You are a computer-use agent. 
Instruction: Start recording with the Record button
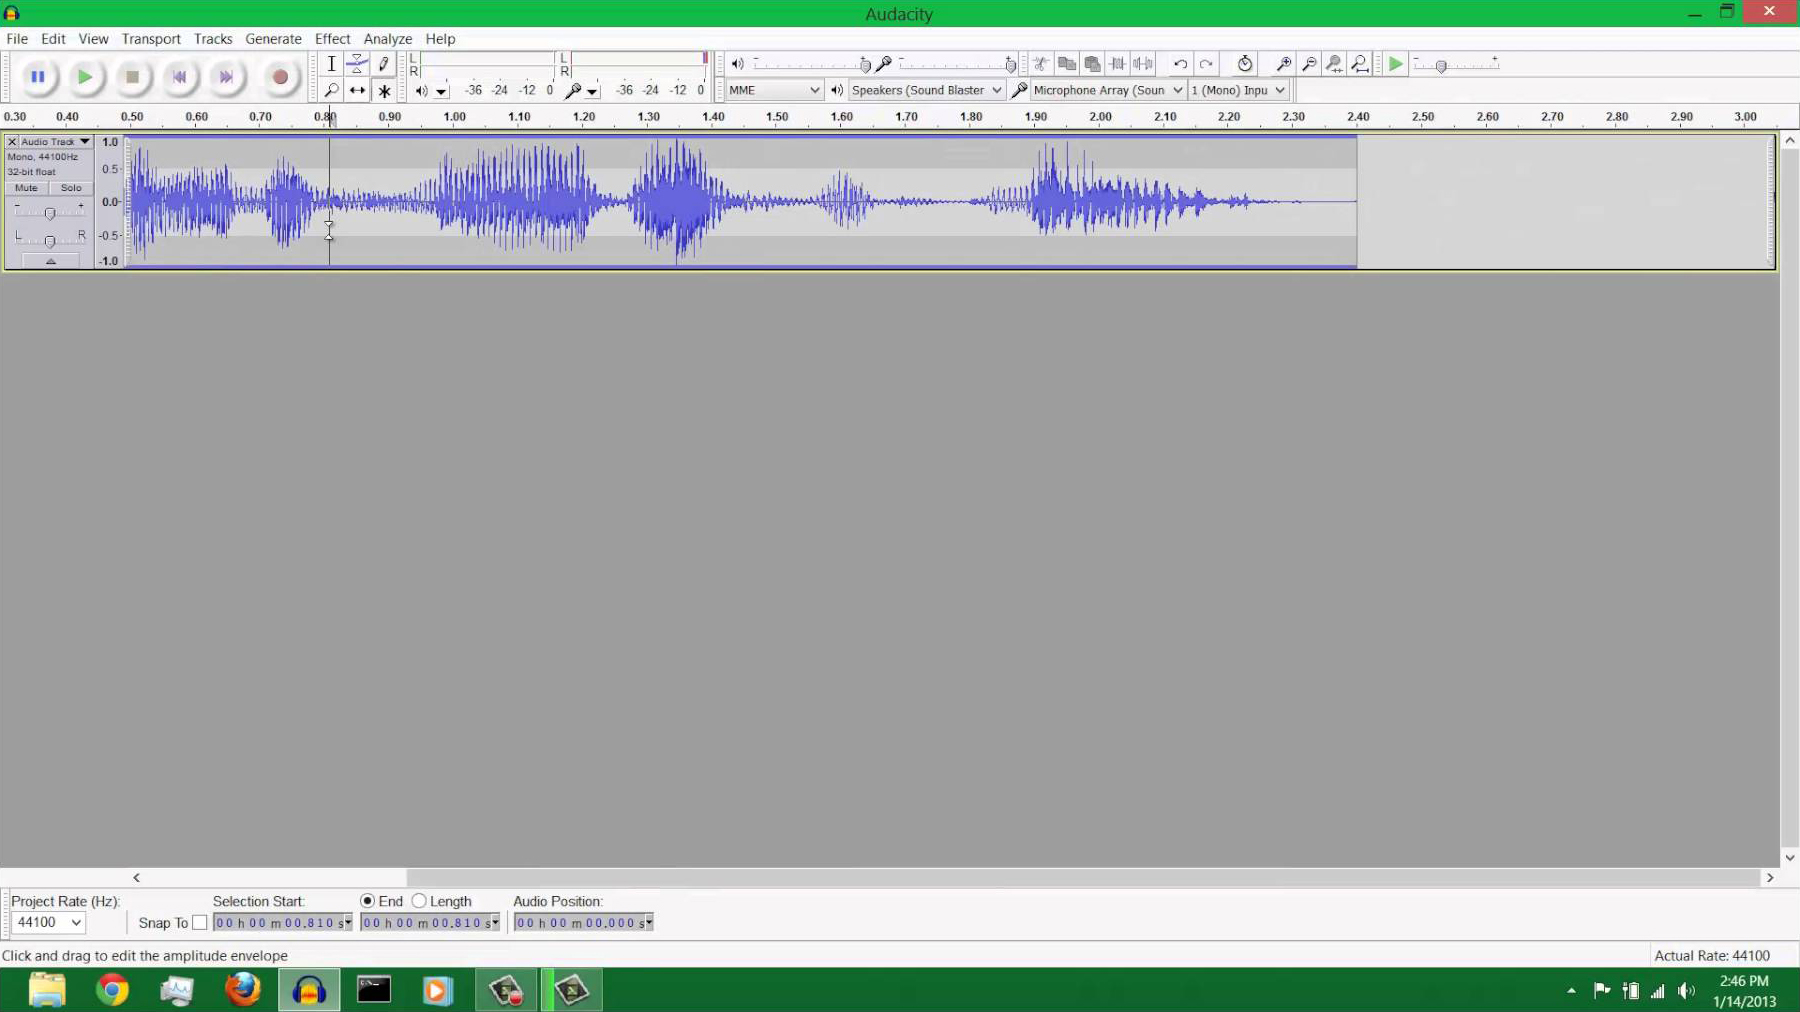[279, 76]
